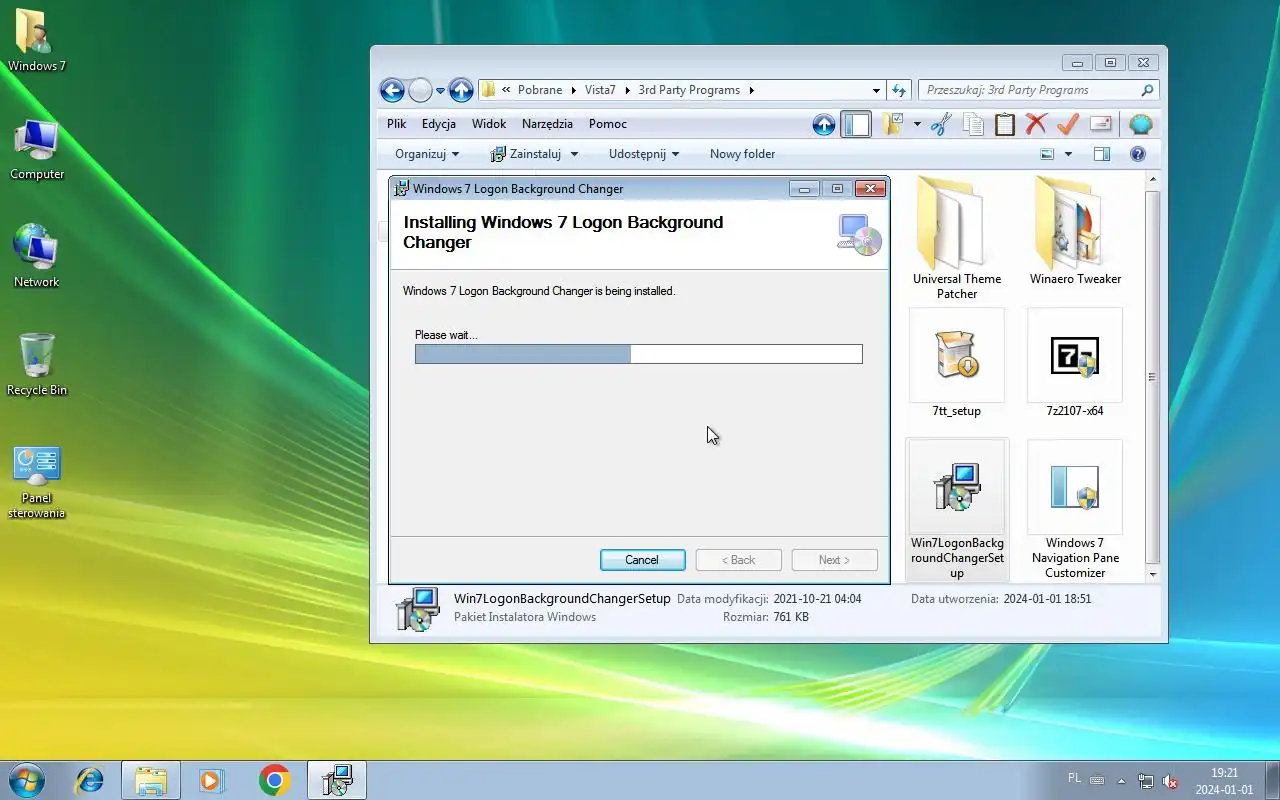Expand the Udostępnij dropdown
This screenshot has width=1280, height=800.
(644, 154)
